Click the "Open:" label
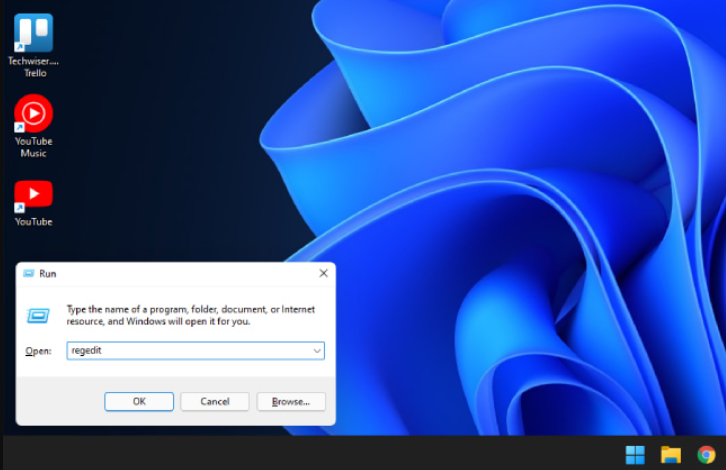726x470 pixels. click(x=38, y=351)
